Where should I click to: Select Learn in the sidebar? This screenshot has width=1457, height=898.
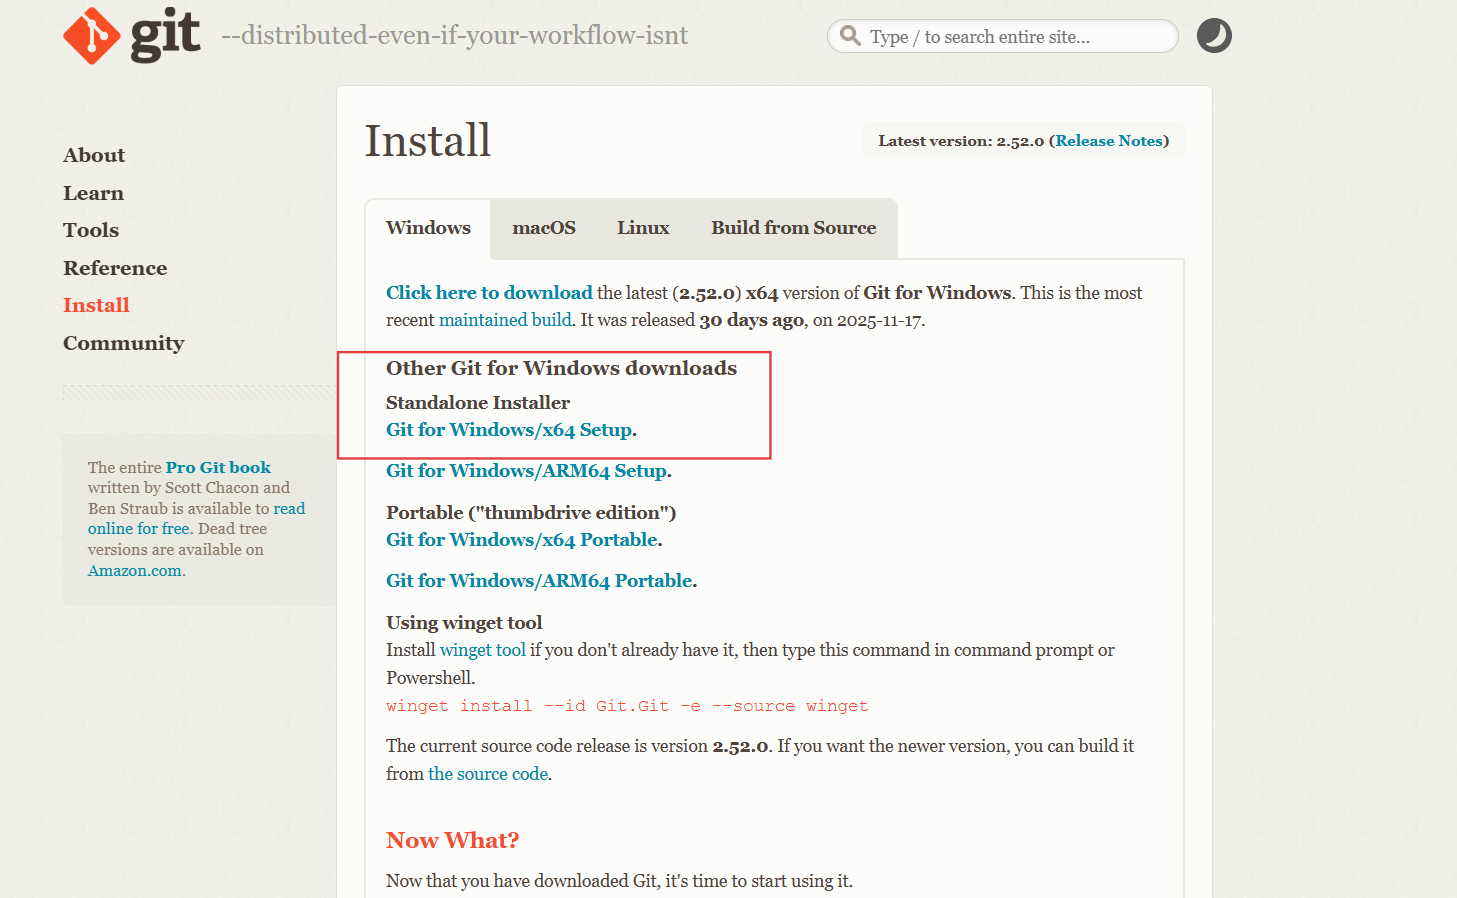pos(93,193)
